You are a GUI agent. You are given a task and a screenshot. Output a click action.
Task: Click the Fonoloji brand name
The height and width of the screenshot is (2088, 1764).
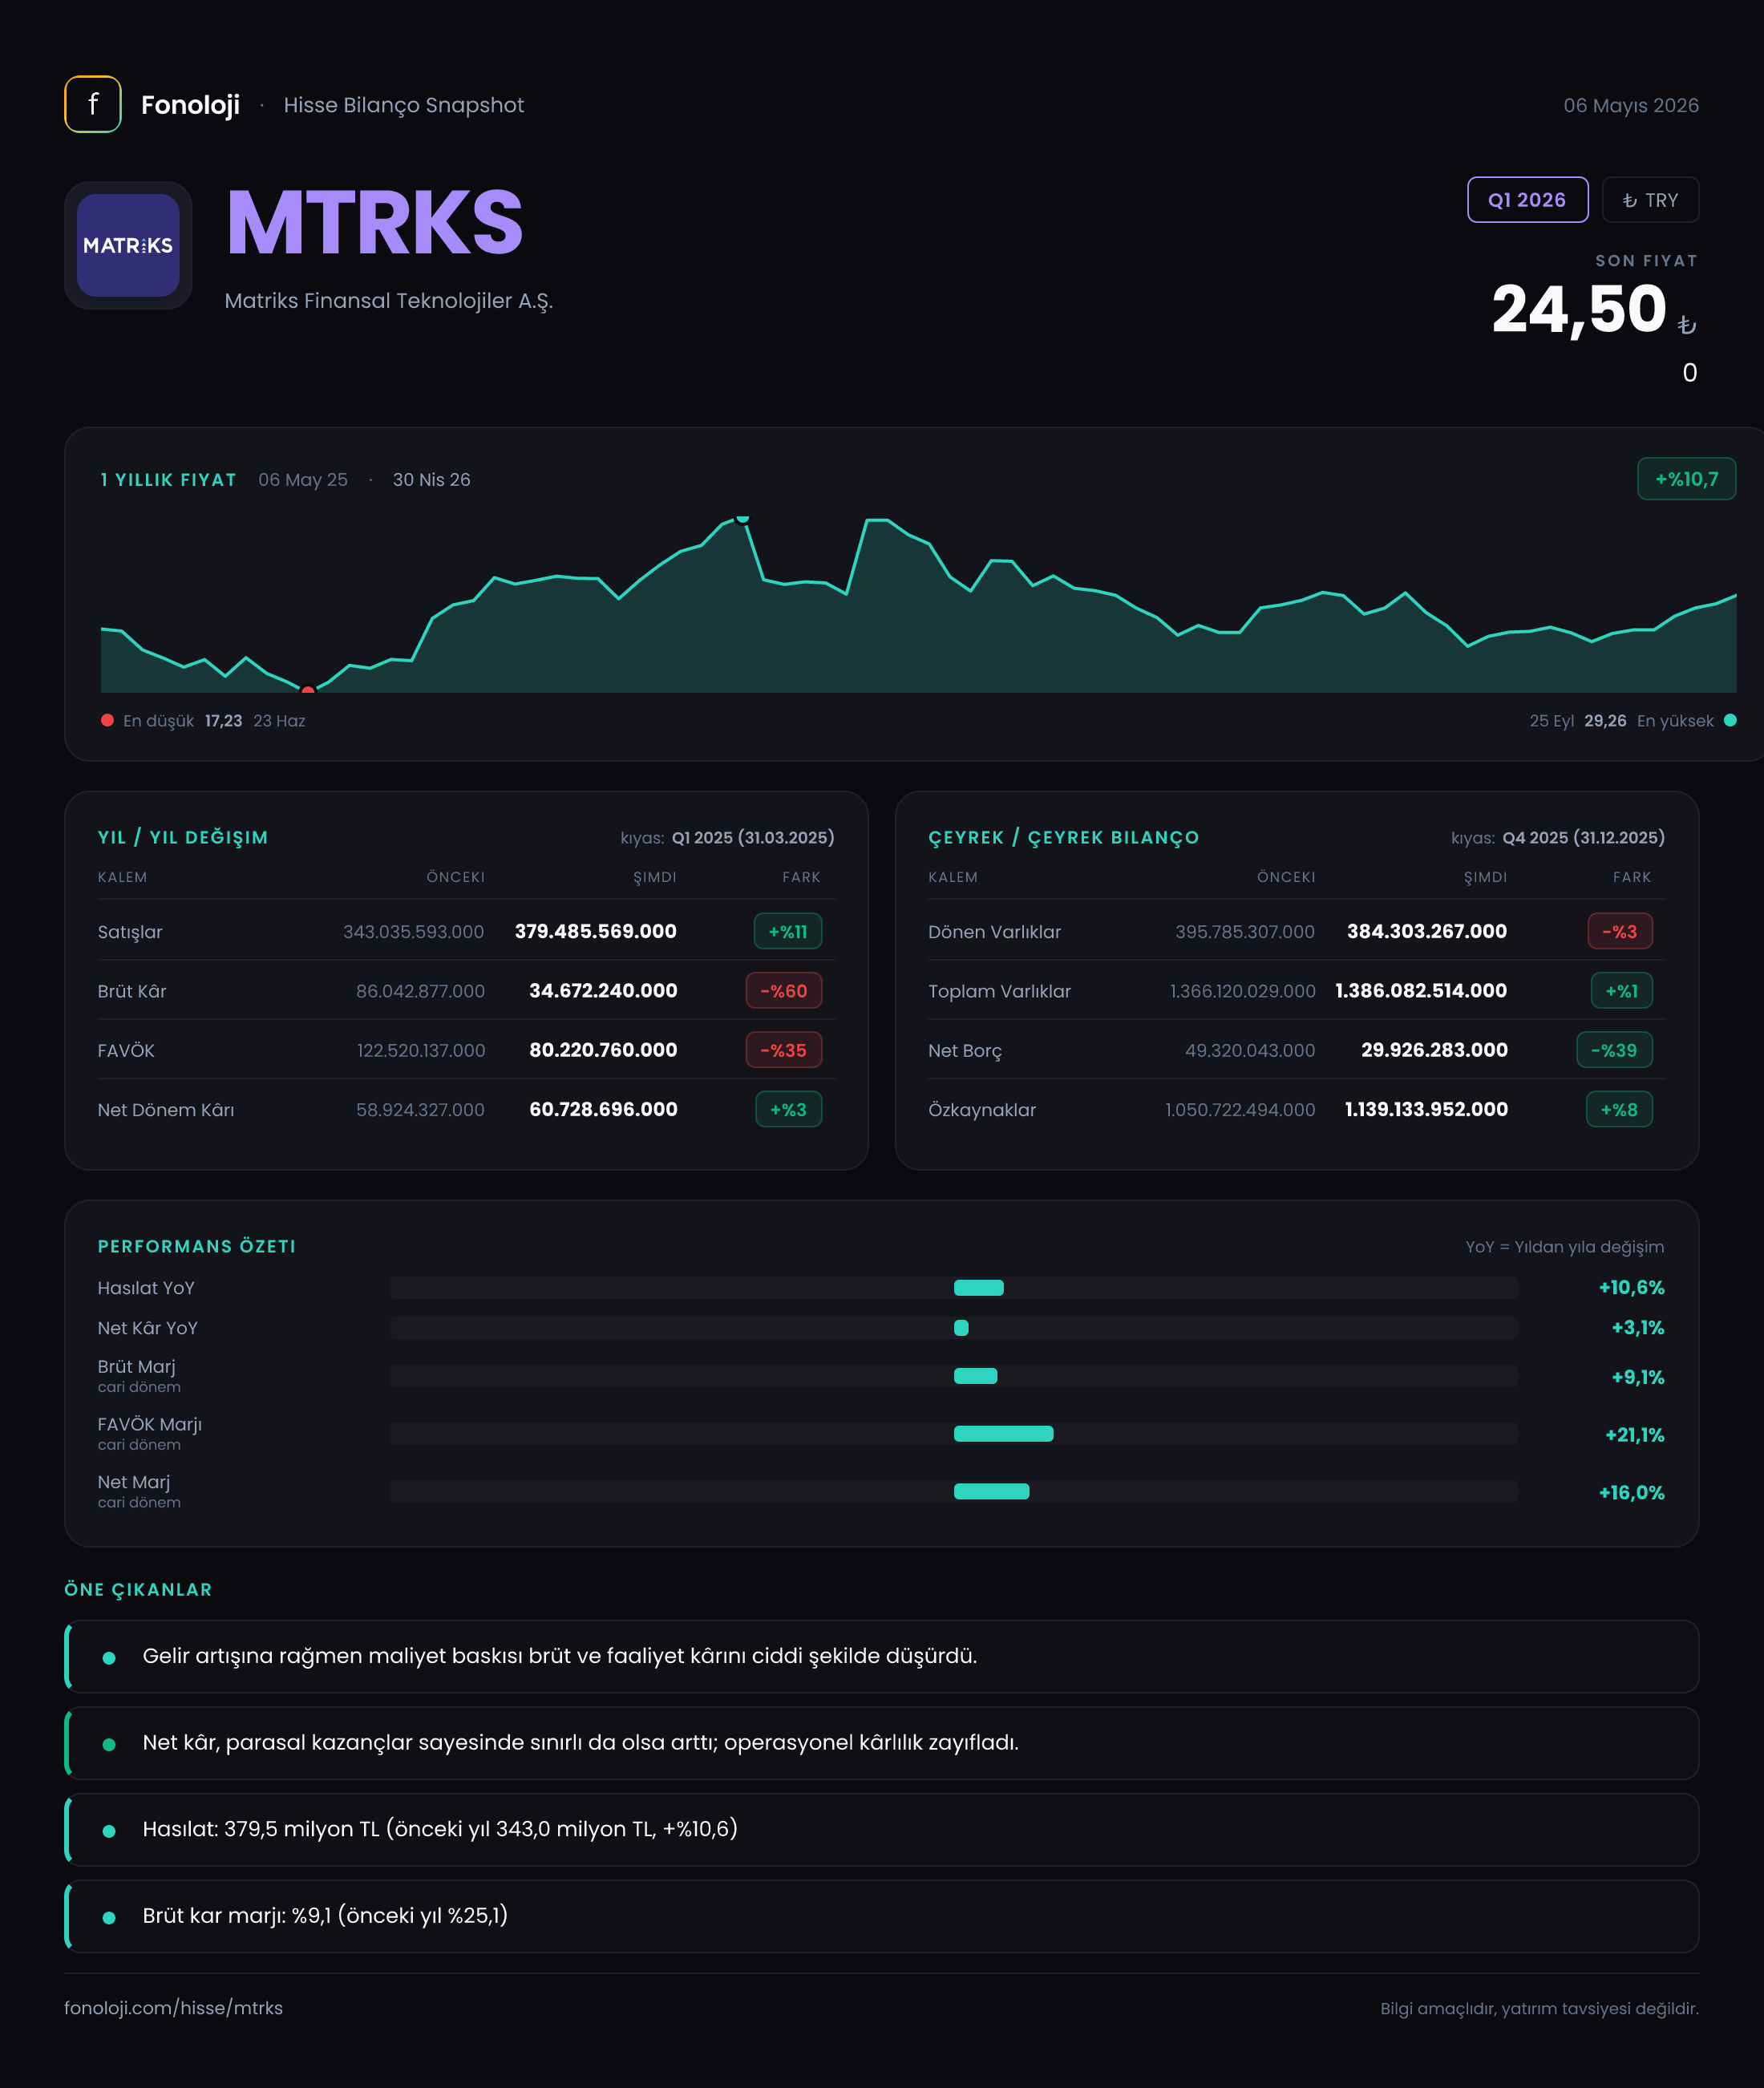tap(190, 105)
